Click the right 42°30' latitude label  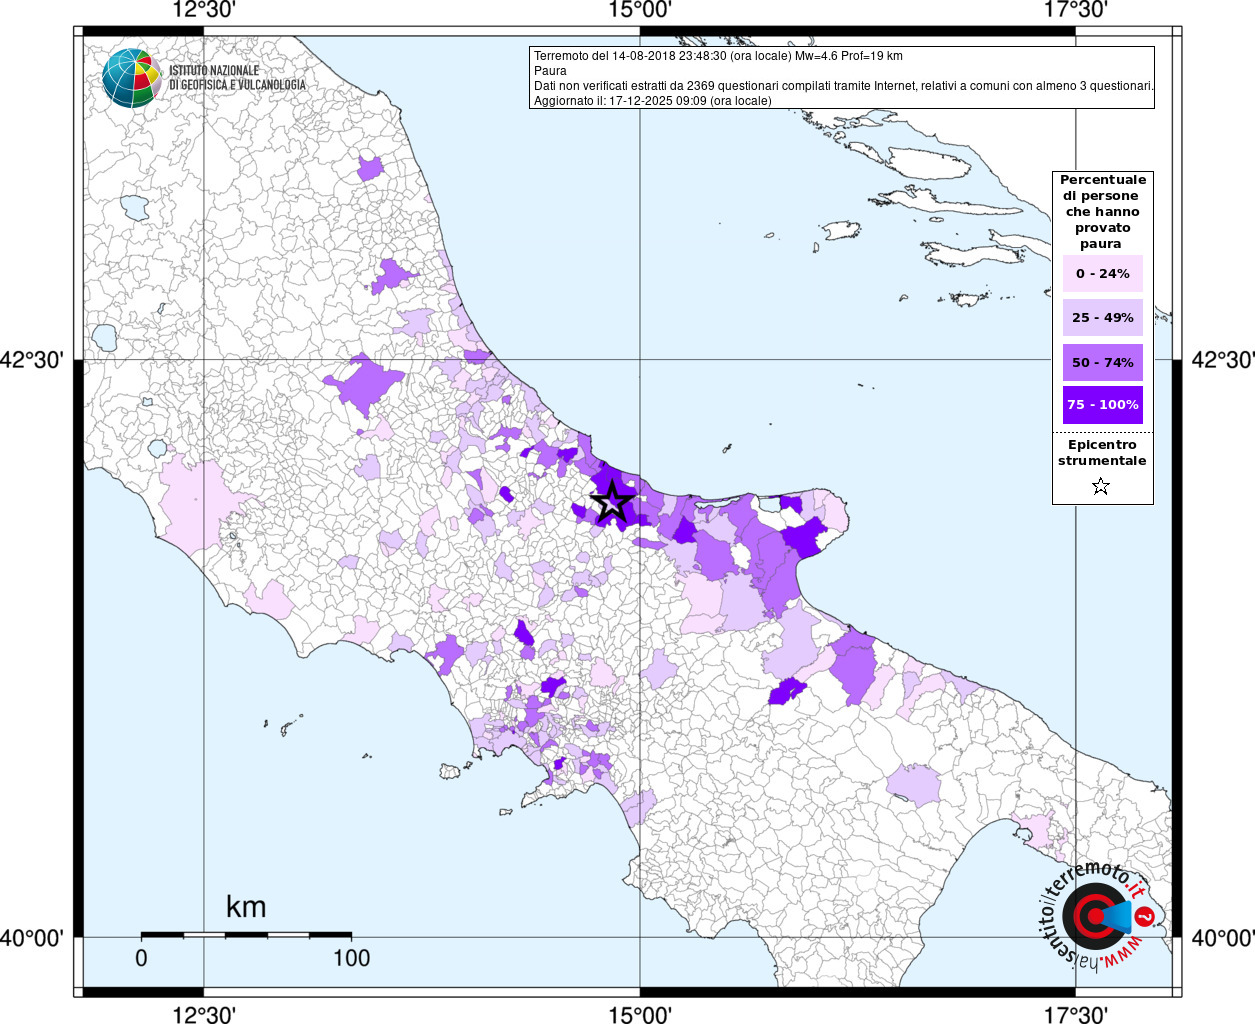click(1222, 359)
